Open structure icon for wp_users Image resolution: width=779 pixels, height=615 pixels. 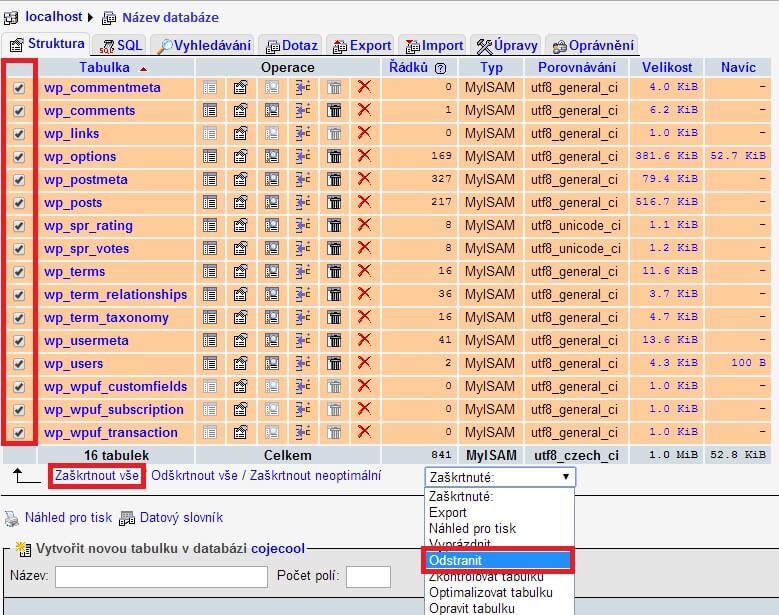240,363
